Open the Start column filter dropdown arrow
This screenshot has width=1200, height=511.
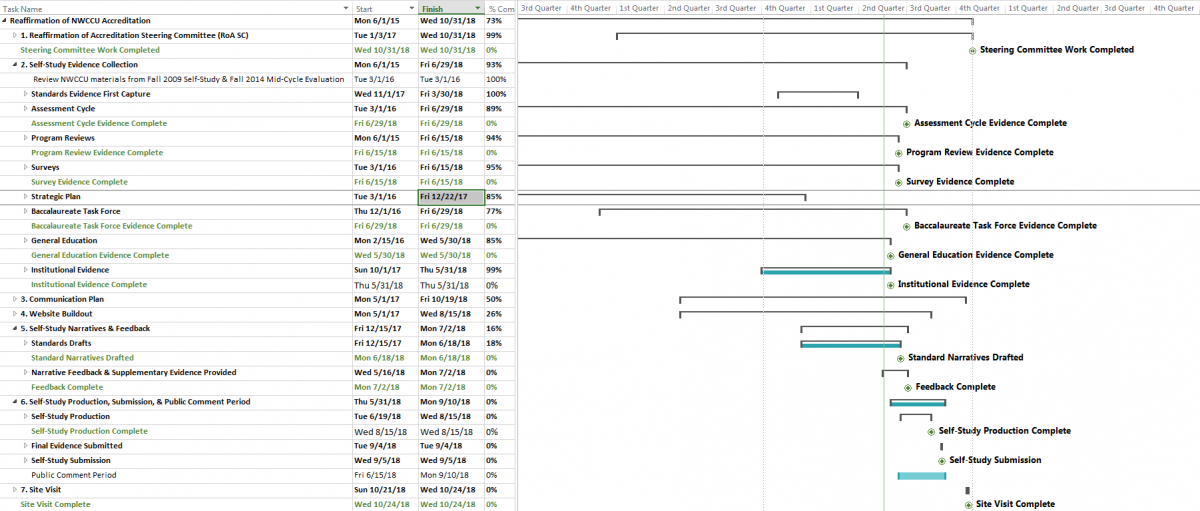(411, 9)
